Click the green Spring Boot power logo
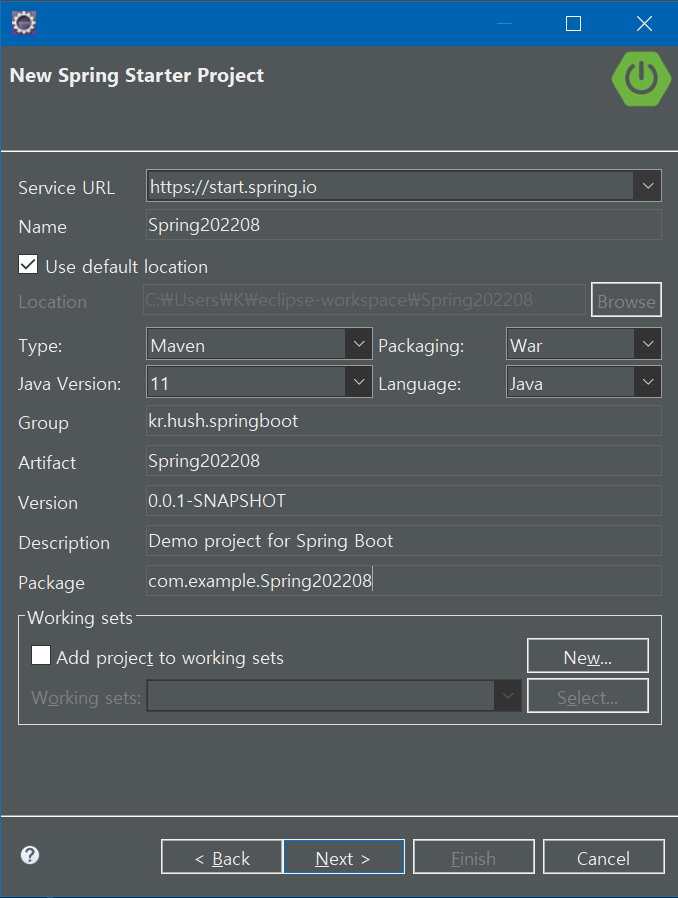The width and height of the screenshot is (678, 898). point(641,78)
